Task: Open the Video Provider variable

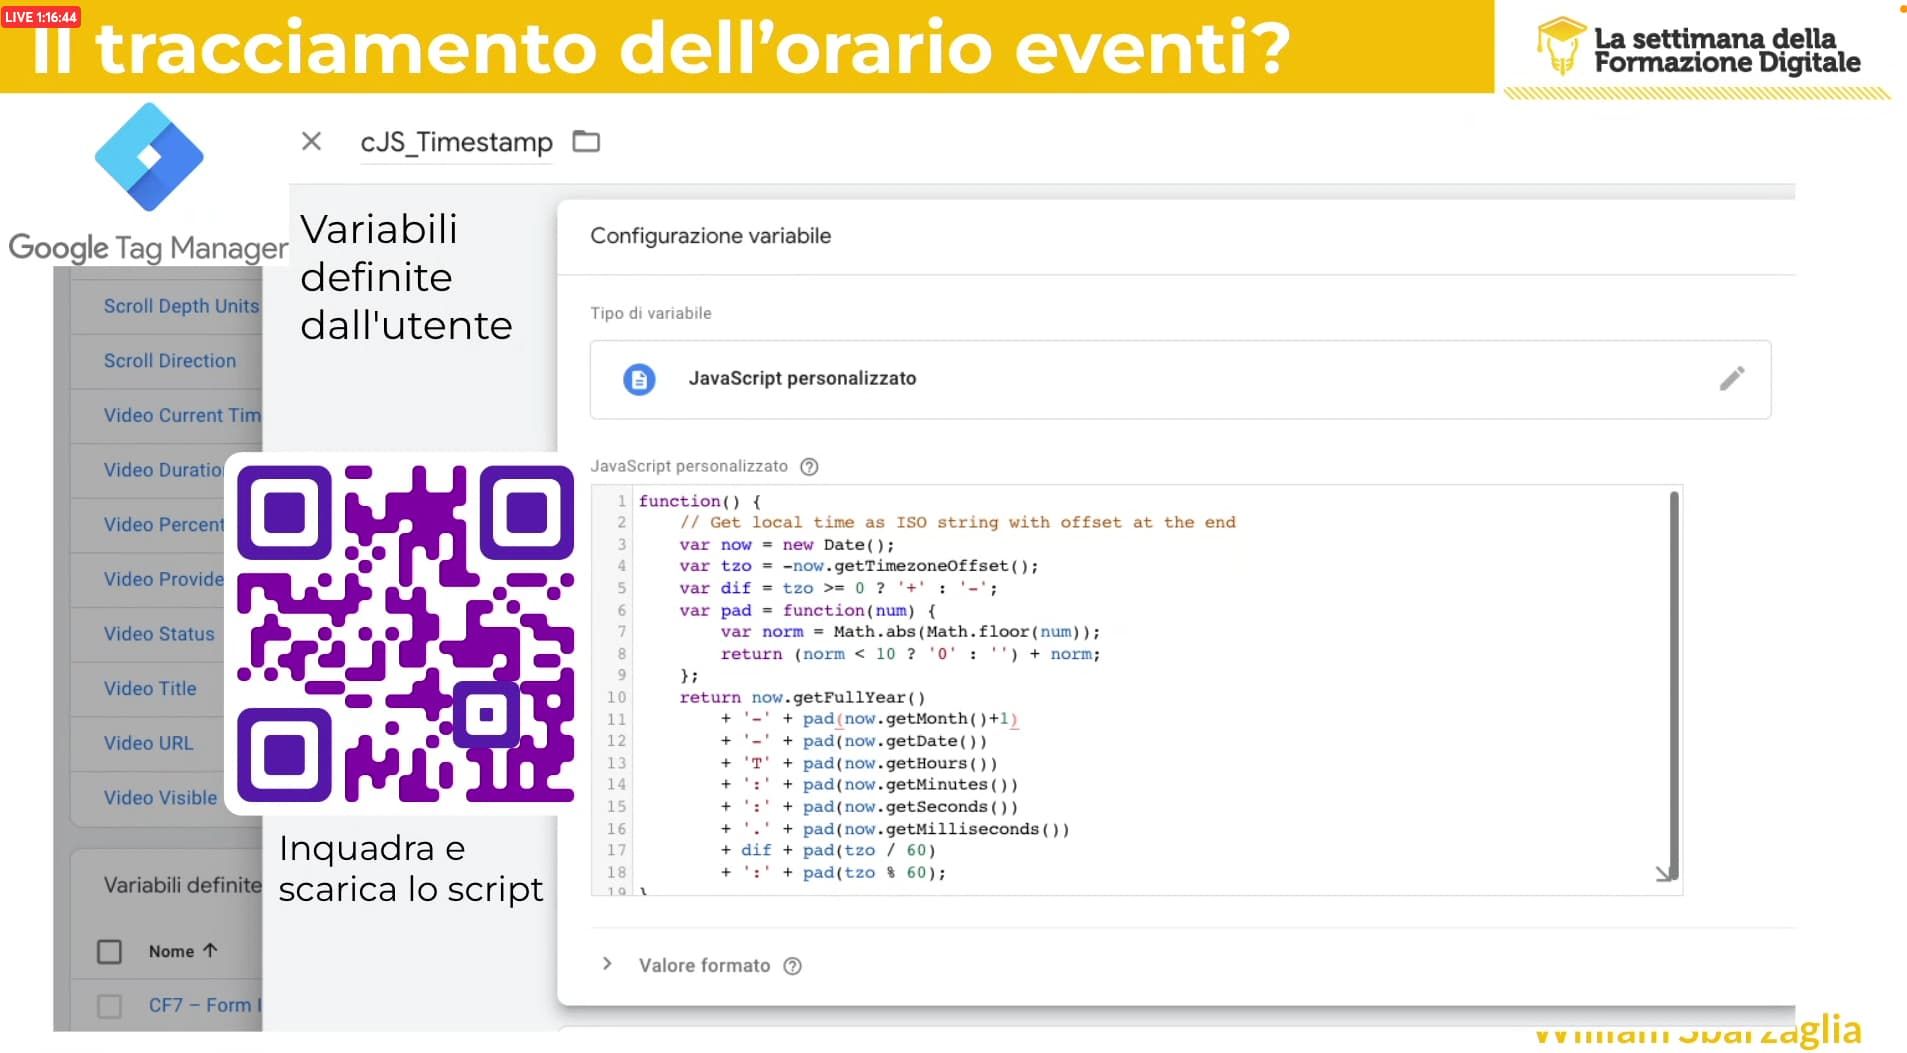Action: [164, 579]
